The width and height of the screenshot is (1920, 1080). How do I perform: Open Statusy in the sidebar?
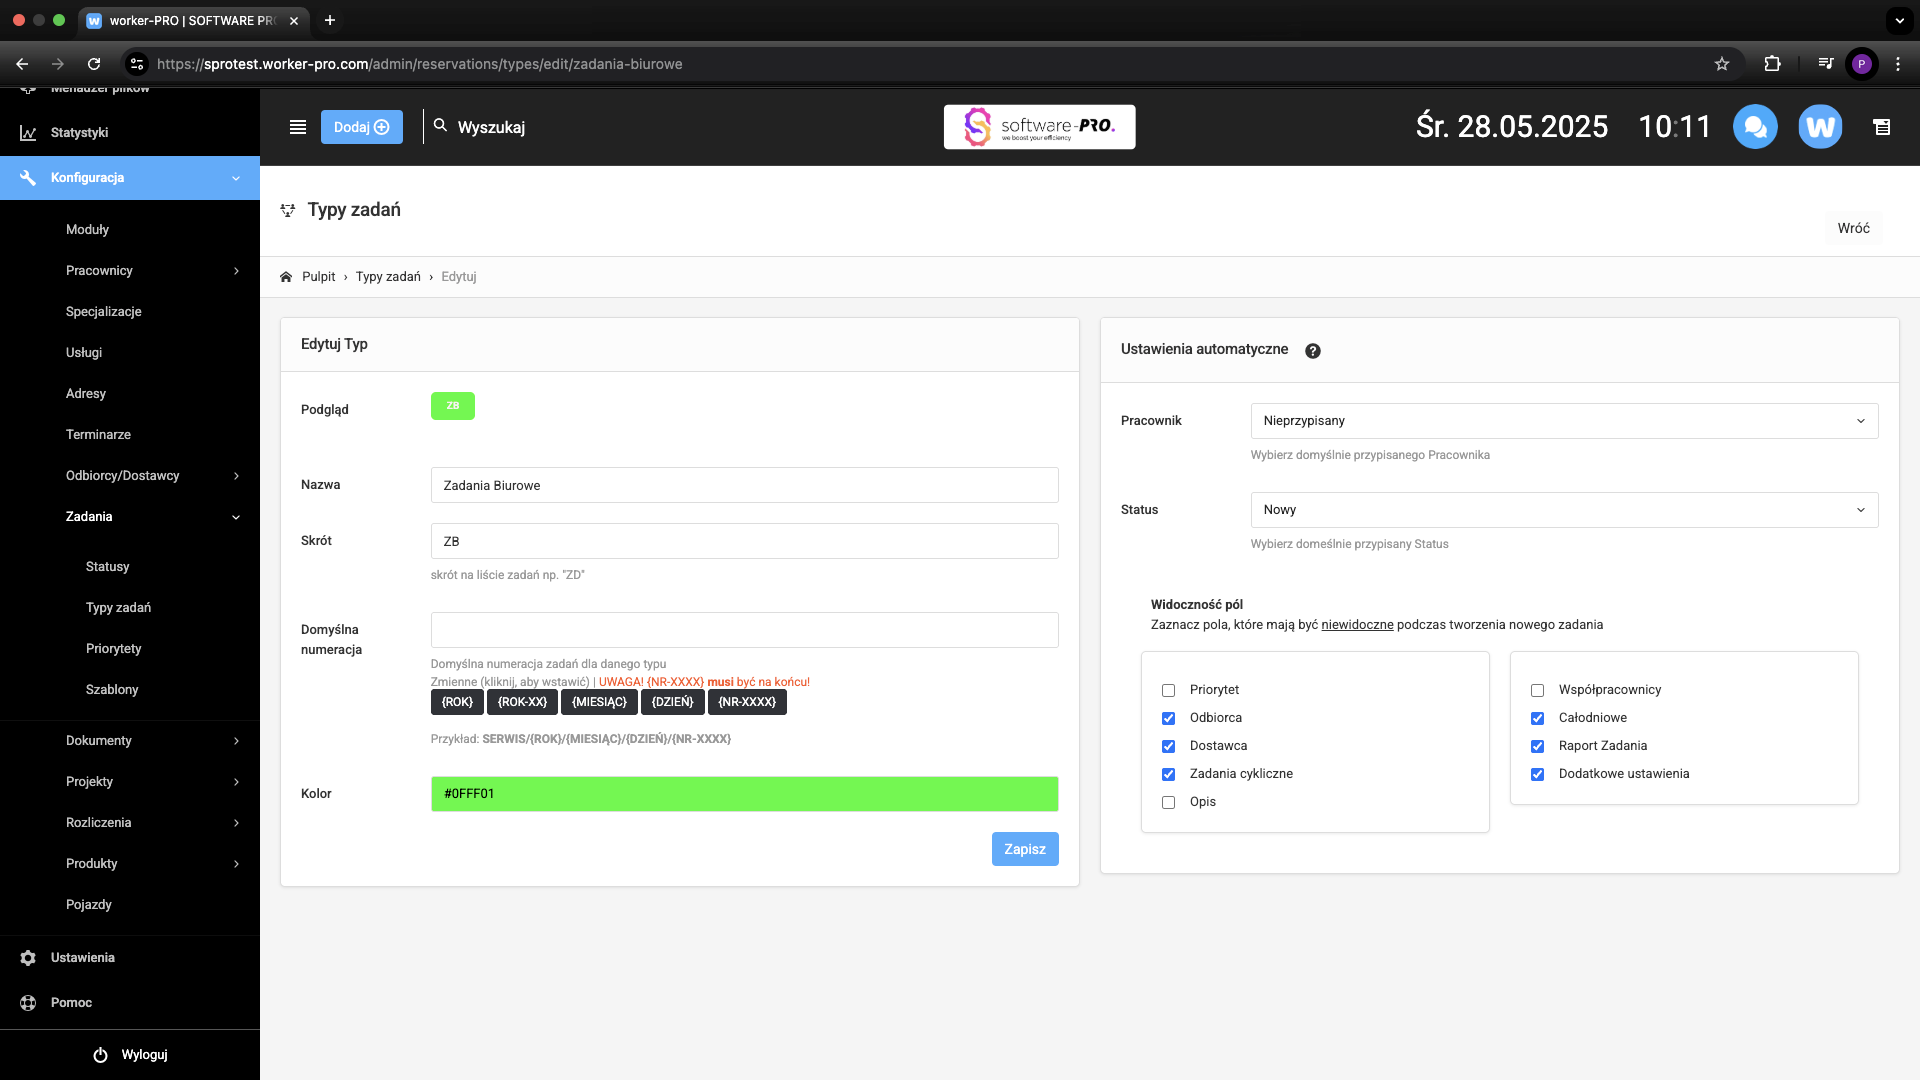click(x=108, y=567)
